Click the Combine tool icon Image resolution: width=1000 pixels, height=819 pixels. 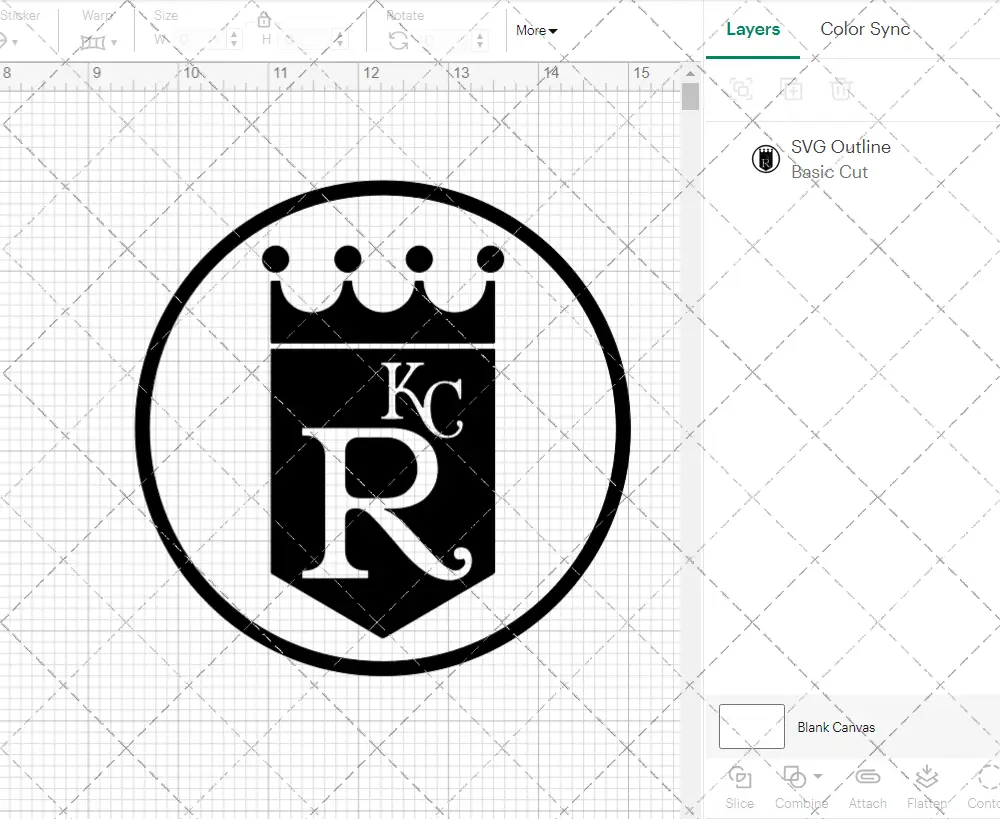(795, 778)
